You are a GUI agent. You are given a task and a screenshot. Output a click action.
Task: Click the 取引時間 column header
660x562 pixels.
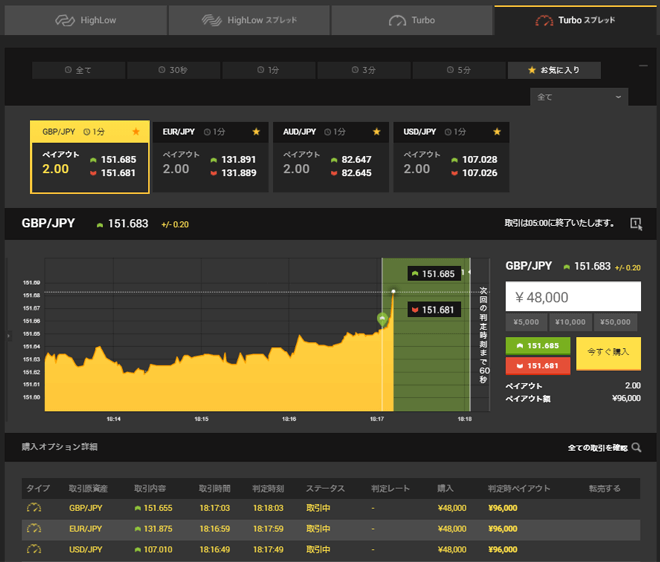pyautogui.click(x=215, y=488)
